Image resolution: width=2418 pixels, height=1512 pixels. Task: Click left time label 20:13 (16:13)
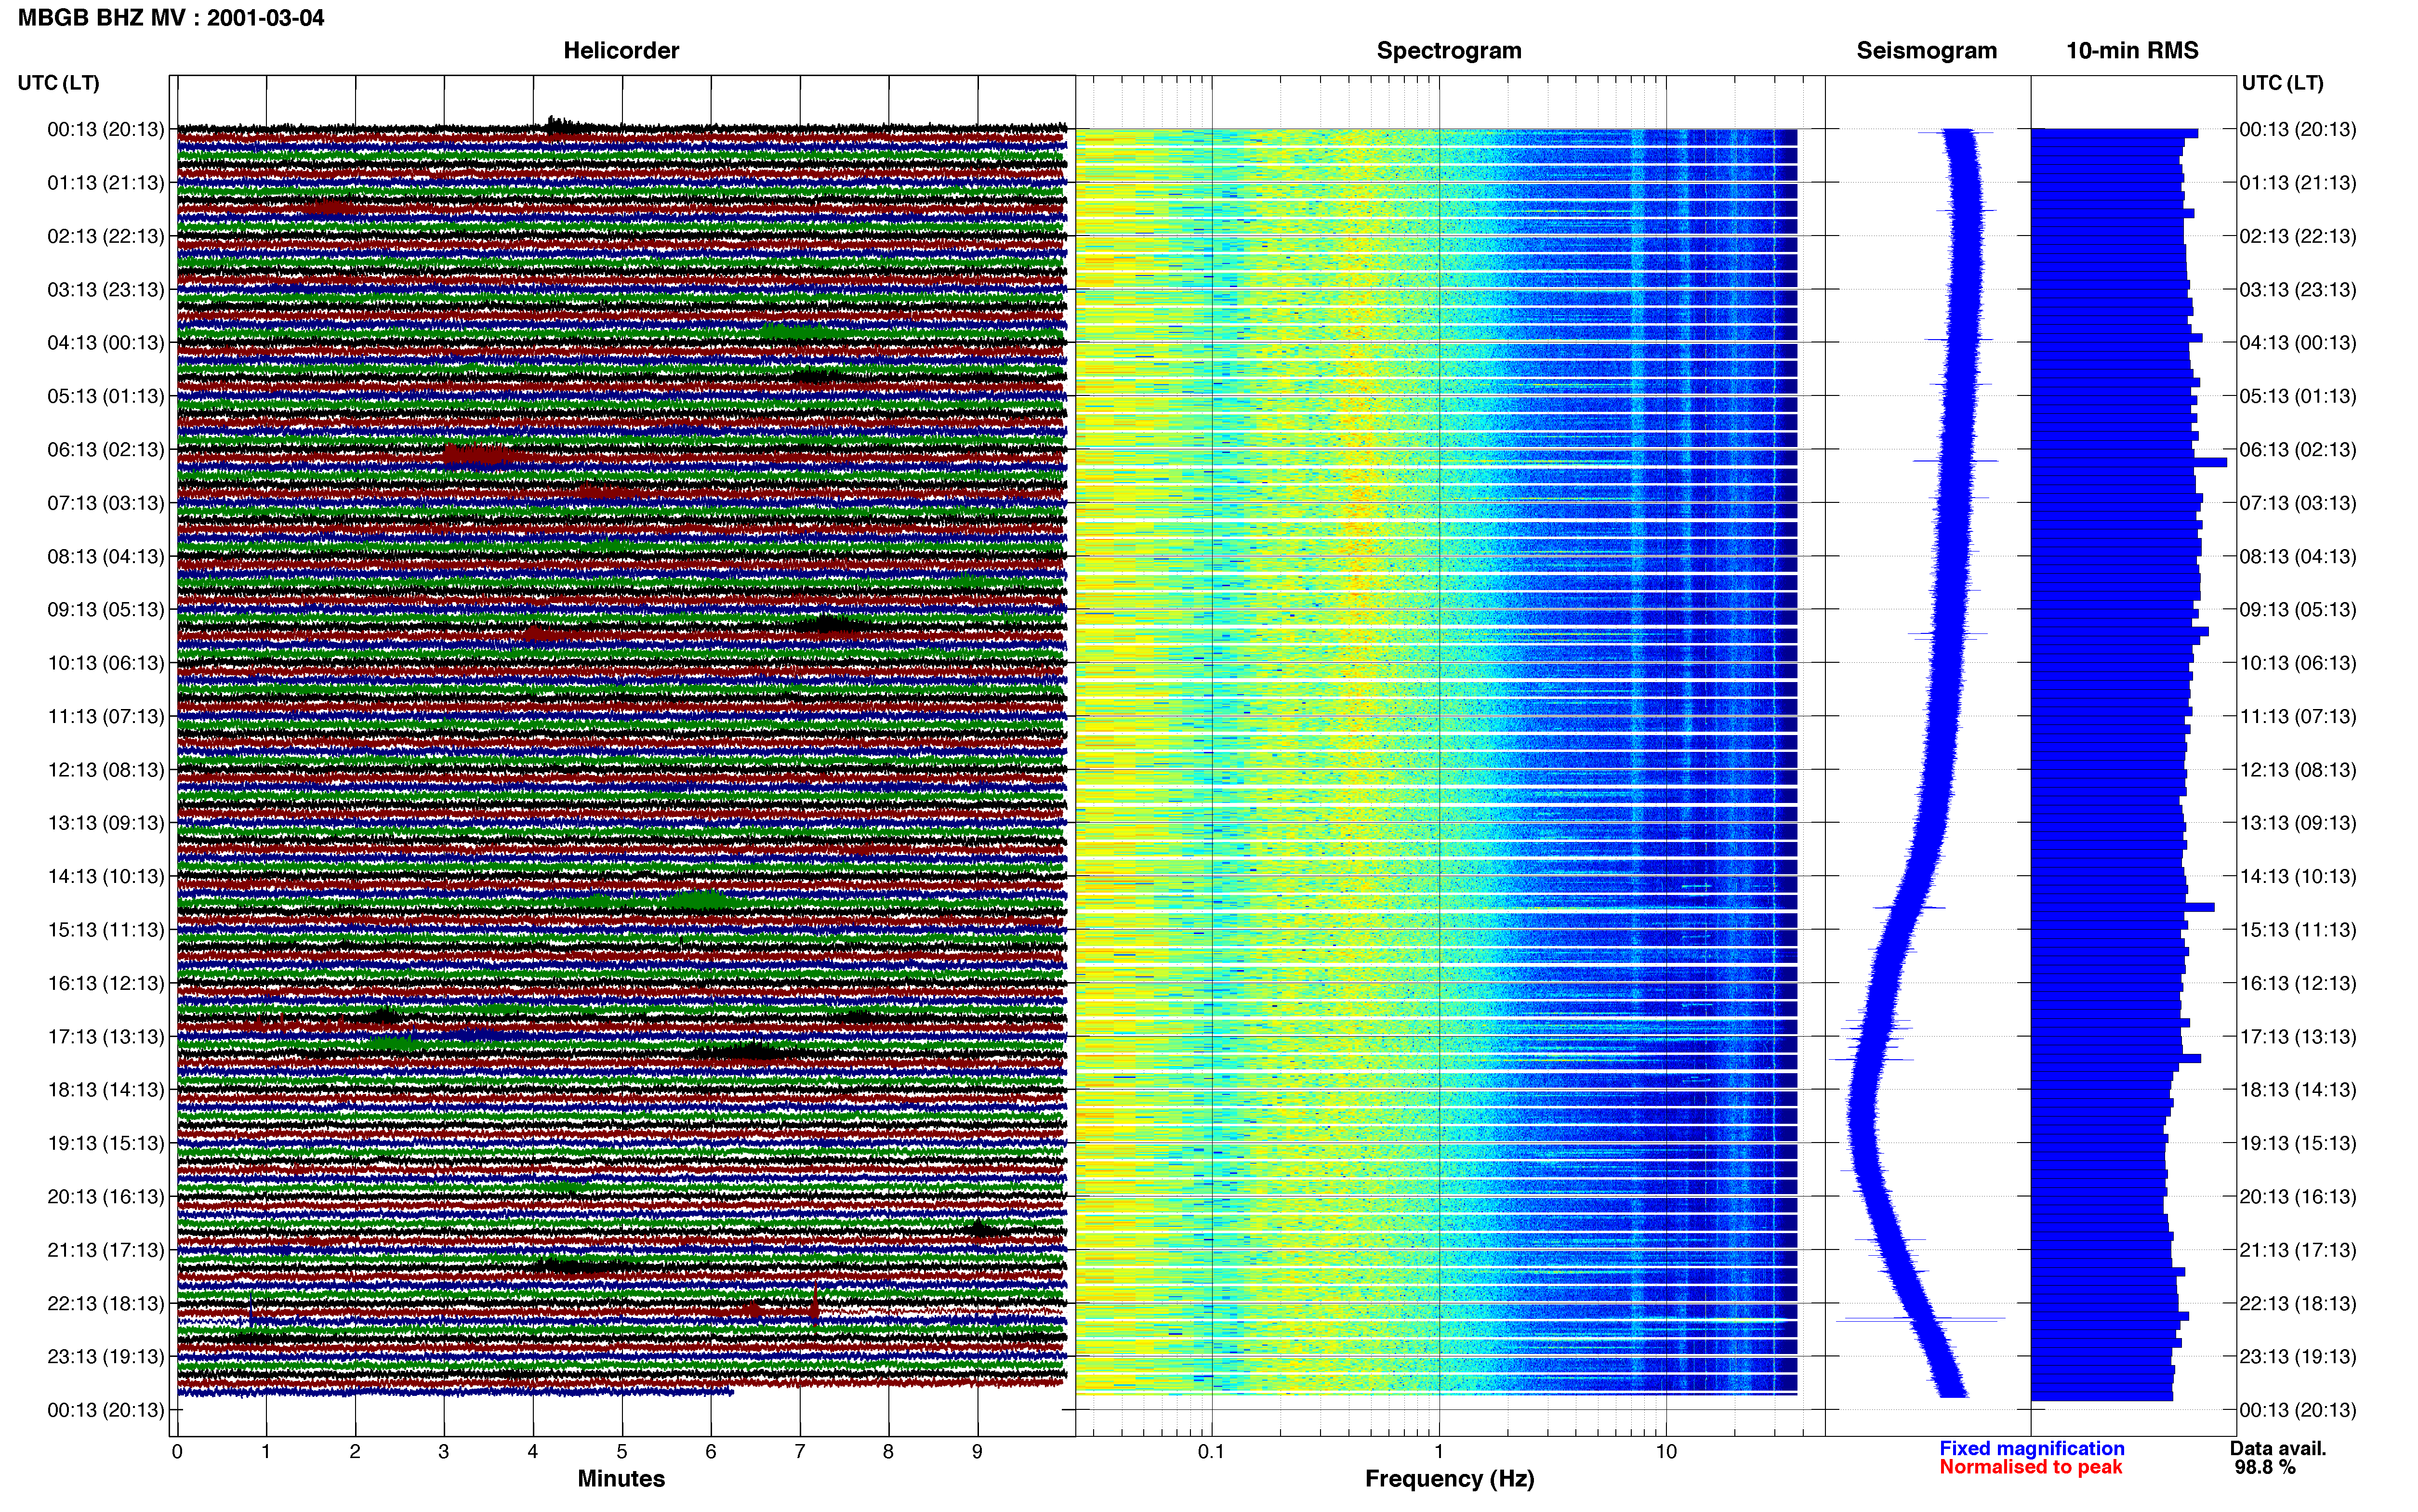pyautogui.click(x=106, y=1197)
